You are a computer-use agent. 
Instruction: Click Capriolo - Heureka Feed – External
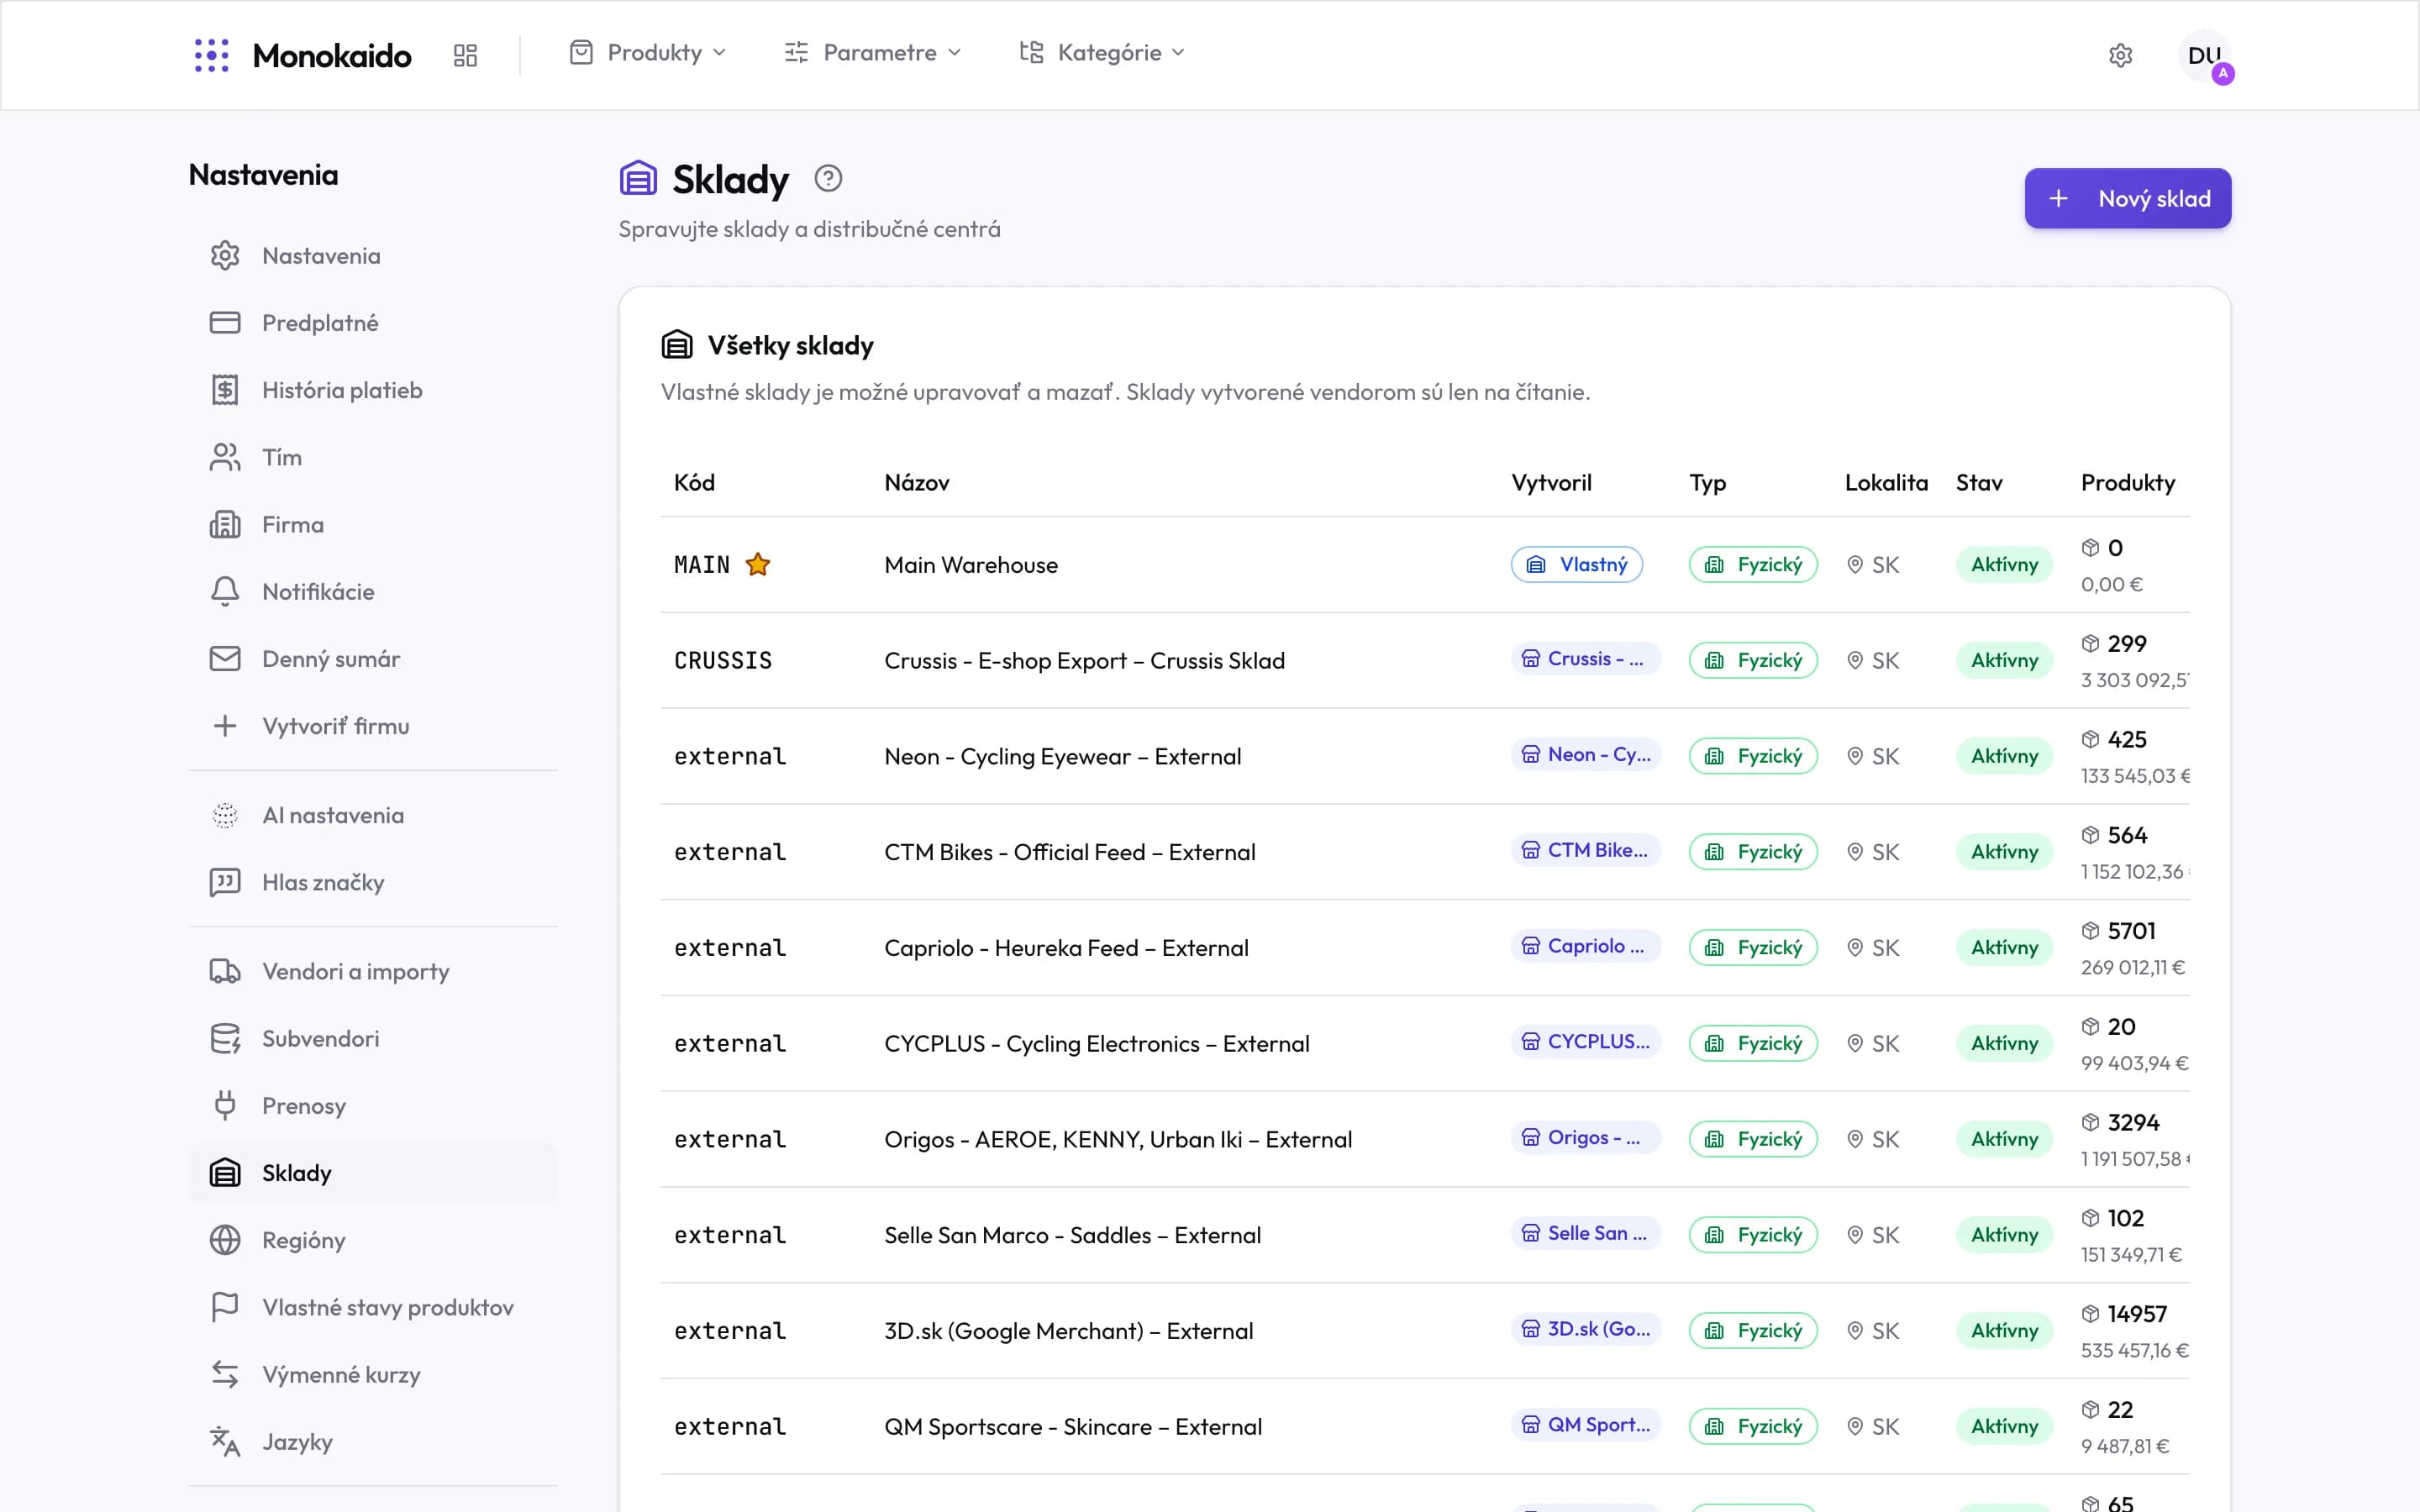[1066, 948]
